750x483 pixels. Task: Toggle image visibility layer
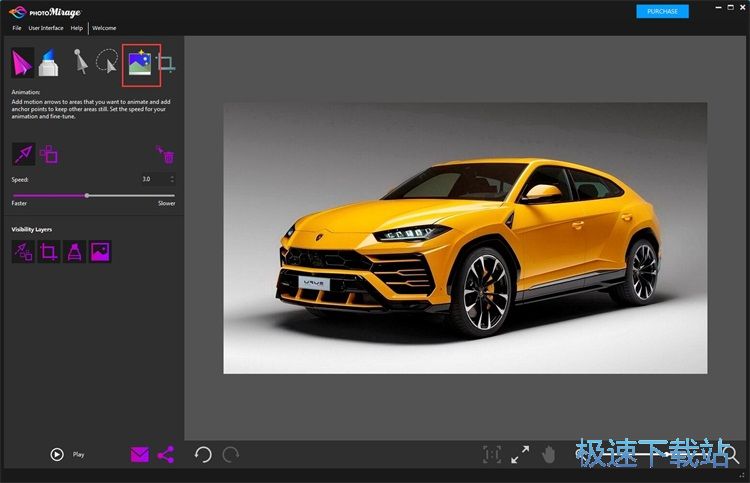[100, 252]
